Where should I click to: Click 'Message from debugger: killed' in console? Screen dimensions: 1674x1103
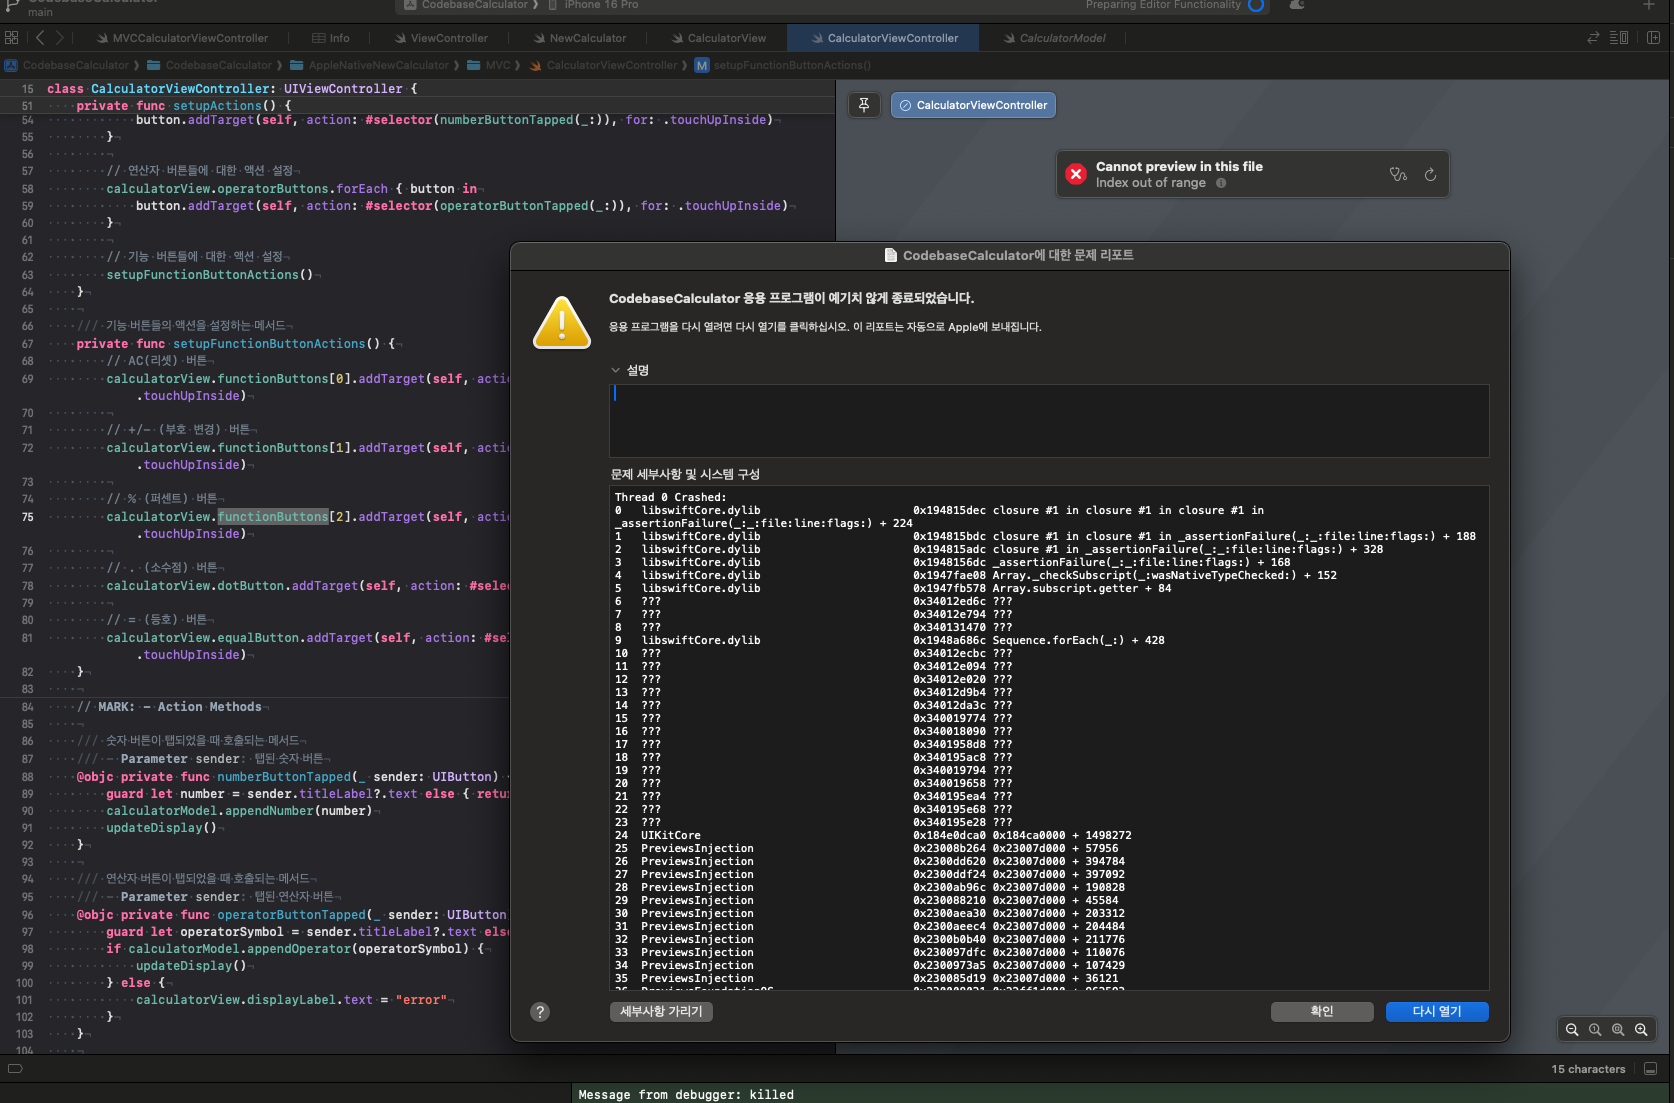(686, 1095)
